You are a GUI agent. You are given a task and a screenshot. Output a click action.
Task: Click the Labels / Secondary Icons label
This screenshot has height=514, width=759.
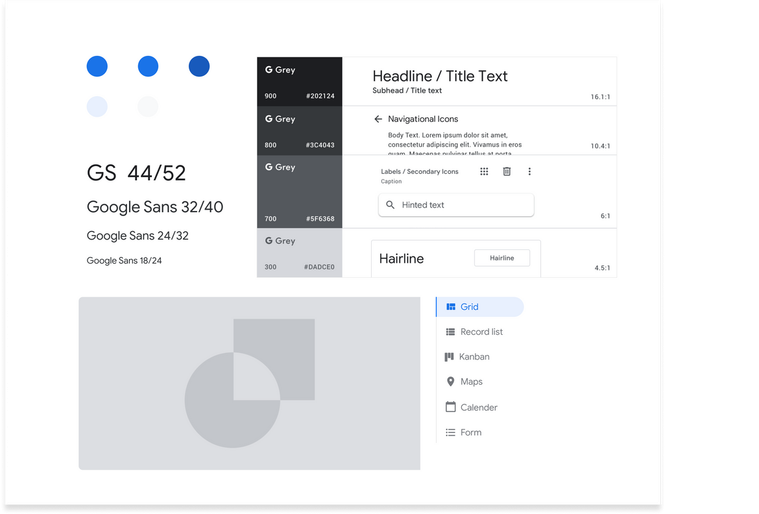click(420, 171)
